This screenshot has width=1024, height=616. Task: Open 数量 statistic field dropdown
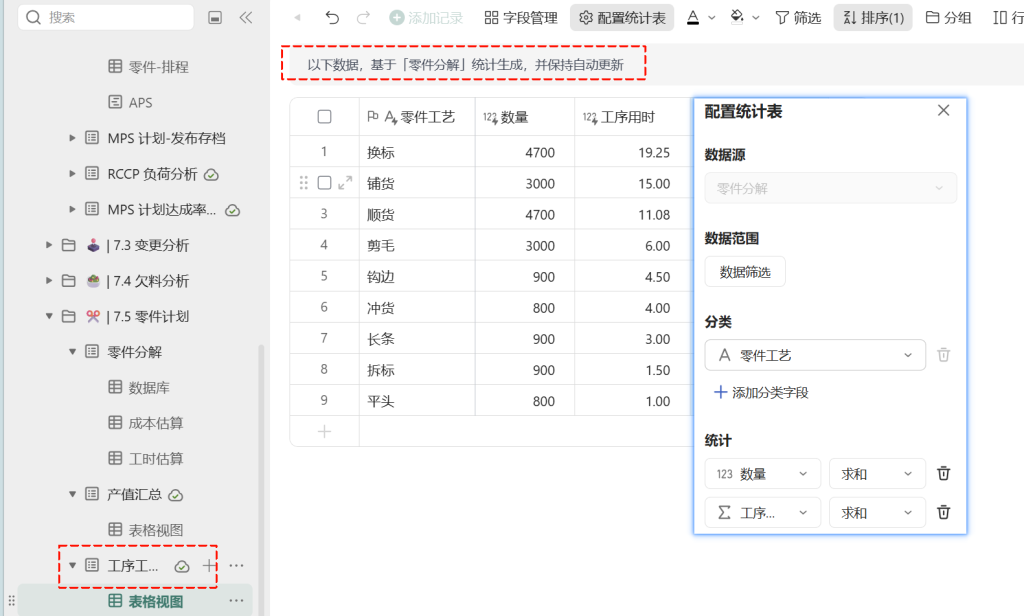pos(762,474)
